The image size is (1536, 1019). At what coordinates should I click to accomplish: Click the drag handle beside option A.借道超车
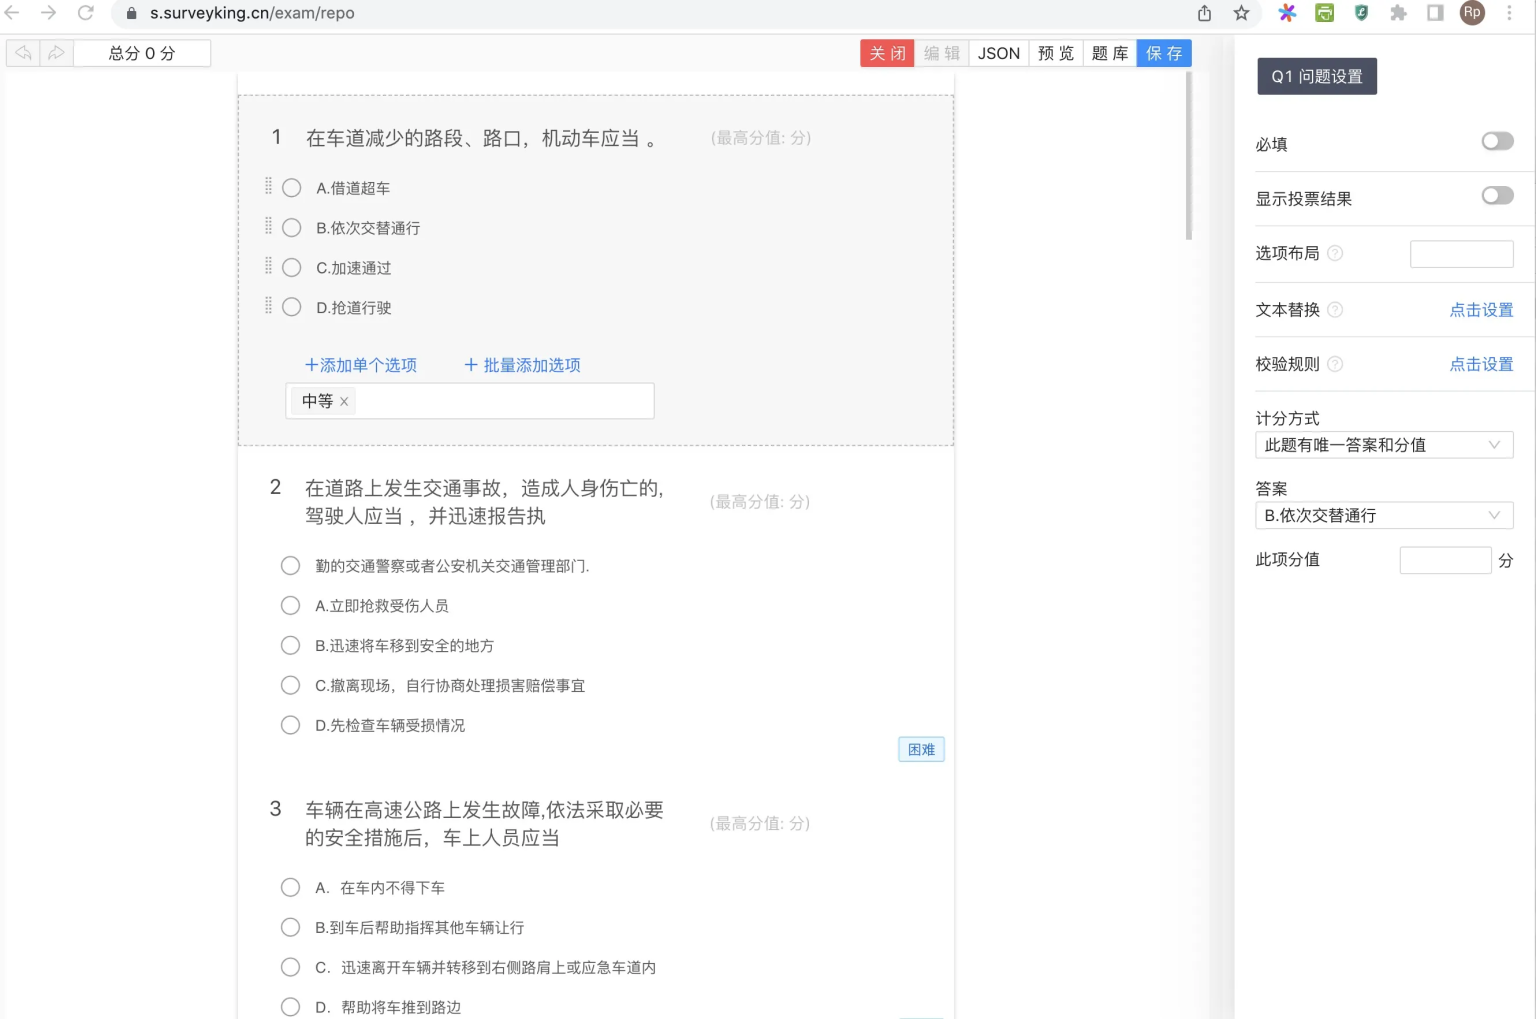tap(268, 187)
